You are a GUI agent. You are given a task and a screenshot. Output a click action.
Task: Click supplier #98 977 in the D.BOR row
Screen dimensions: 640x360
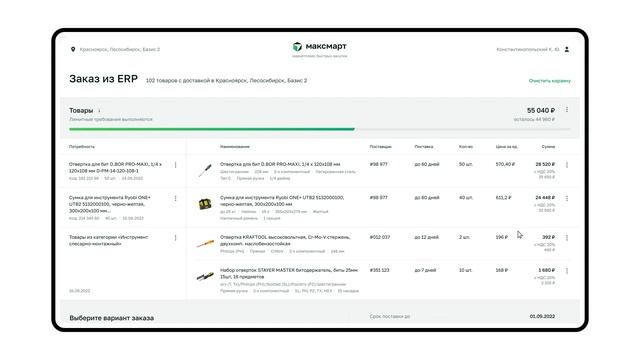tap(378, 164)
